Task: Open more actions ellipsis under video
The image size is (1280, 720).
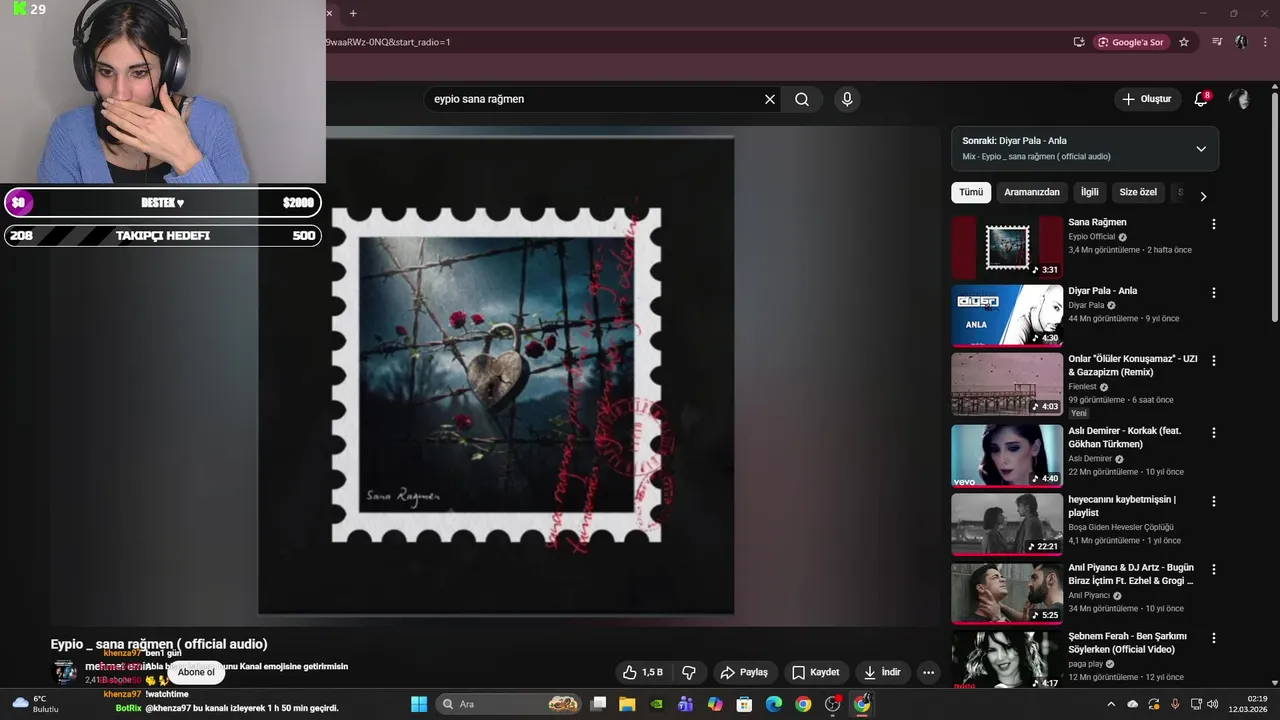Action: (928, 673)
